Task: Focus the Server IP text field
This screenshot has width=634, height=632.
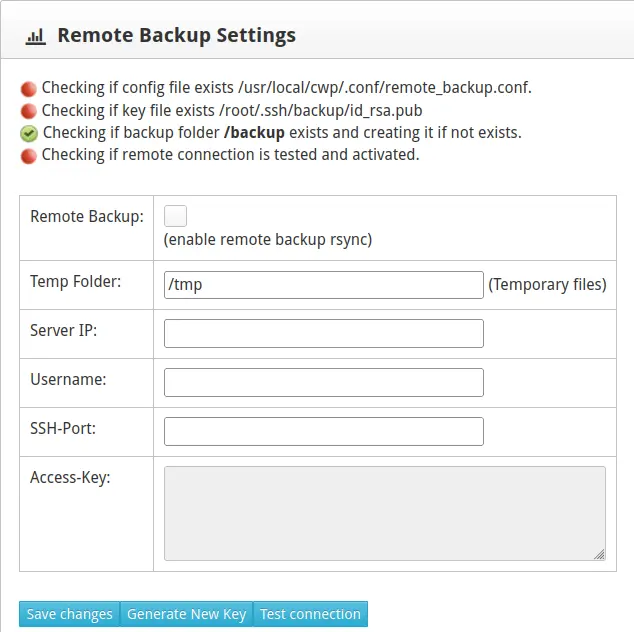Action: (323, 333)
